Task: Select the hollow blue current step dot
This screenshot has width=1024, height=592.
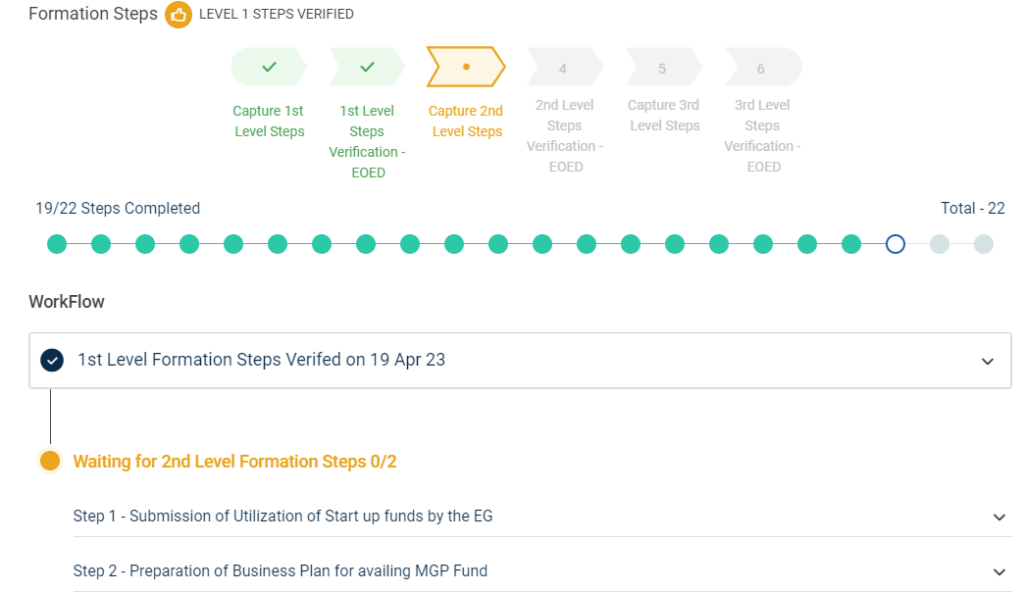Action: (x=895, y=244)
